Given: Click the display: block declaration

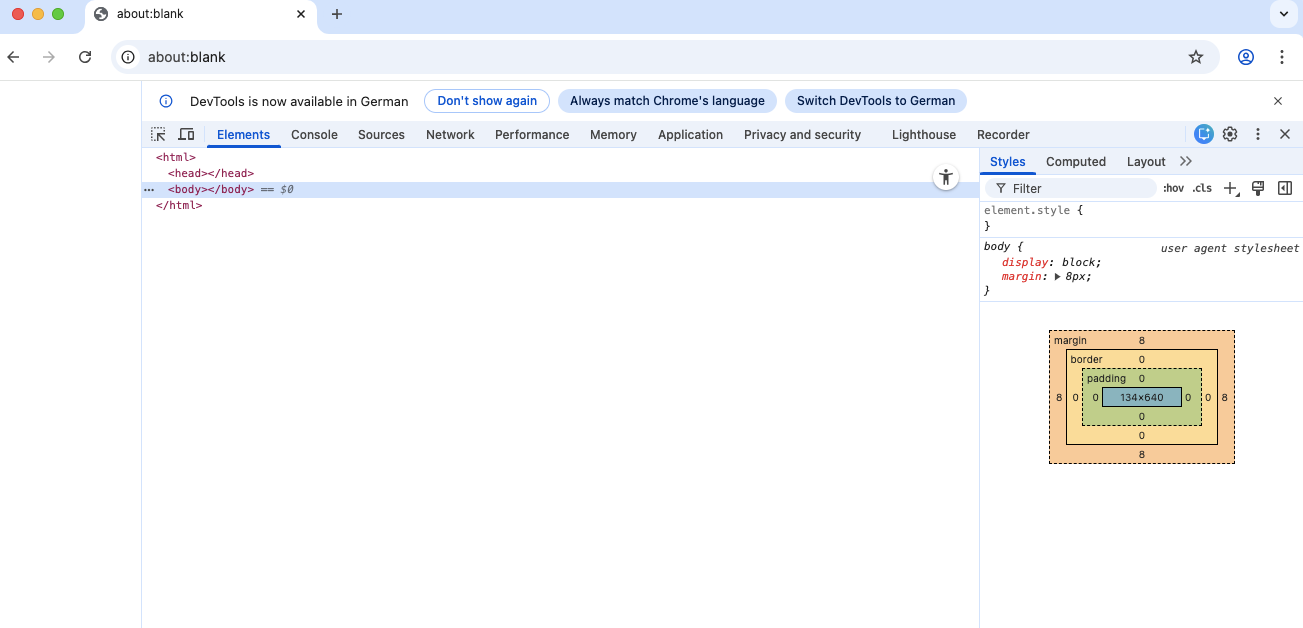Looking at the screenshot, I should pyautogui.click(x=1052, y=262).
